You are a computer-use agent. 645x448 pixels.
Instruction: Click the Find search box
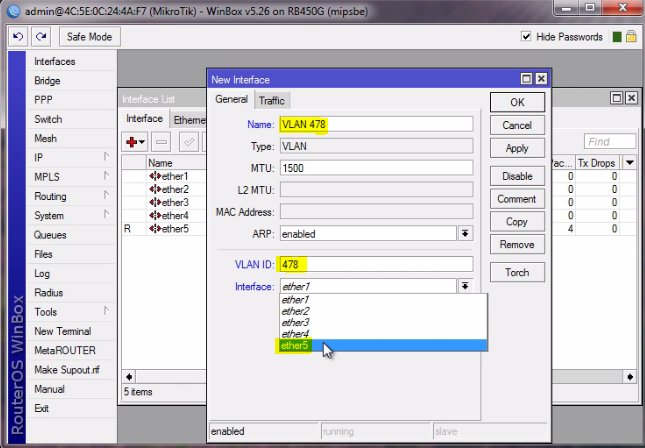pos(610,142)
